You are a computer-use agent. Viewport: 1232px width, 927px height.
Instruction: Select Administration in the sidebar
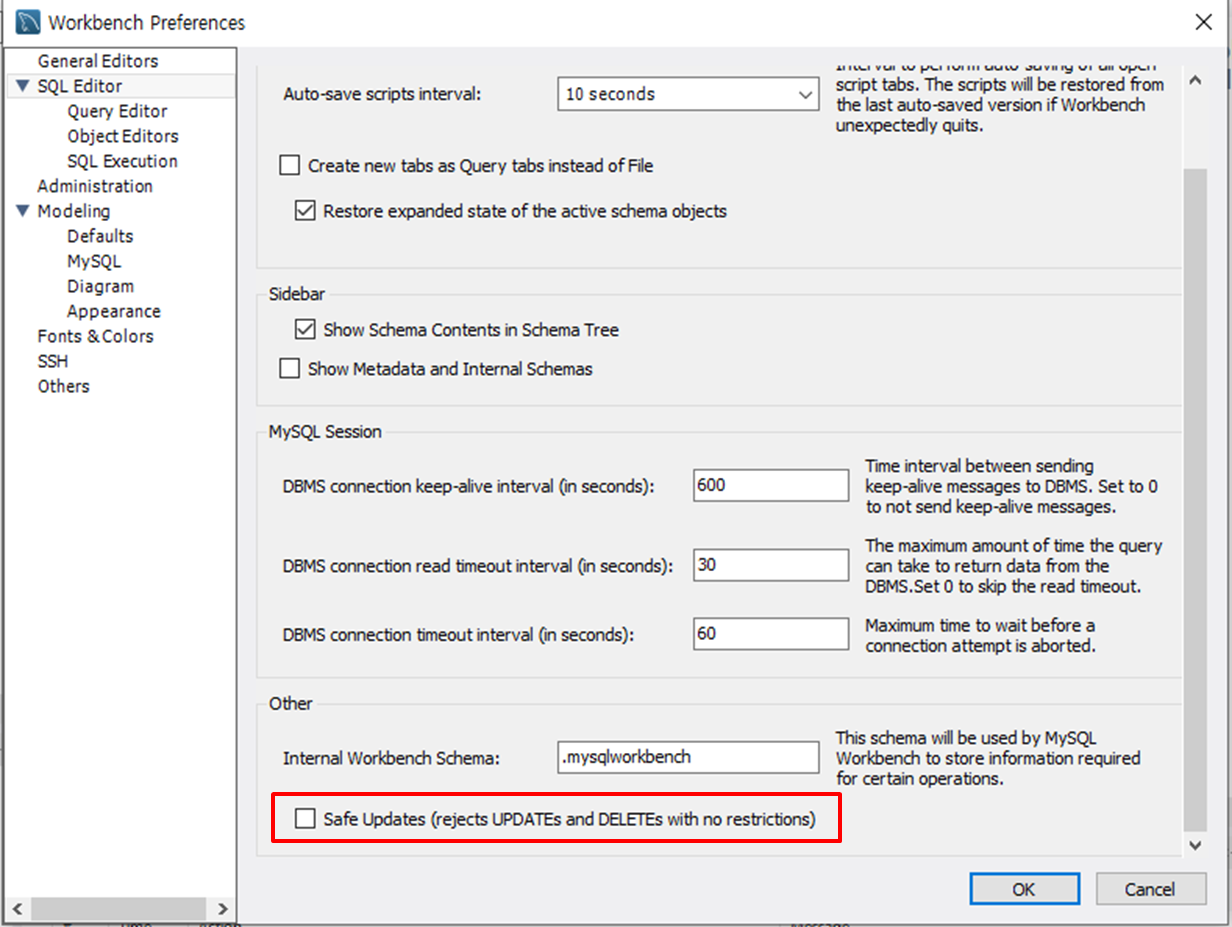[95, 186]
